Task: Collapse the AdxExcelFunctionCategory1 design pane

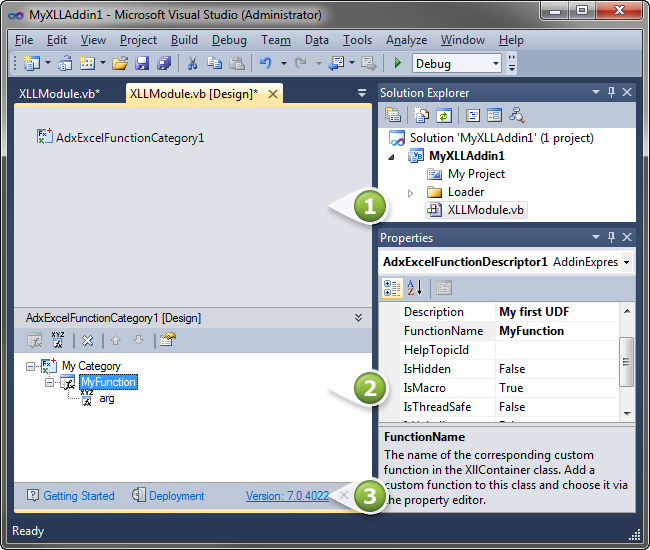Action: 359,318
